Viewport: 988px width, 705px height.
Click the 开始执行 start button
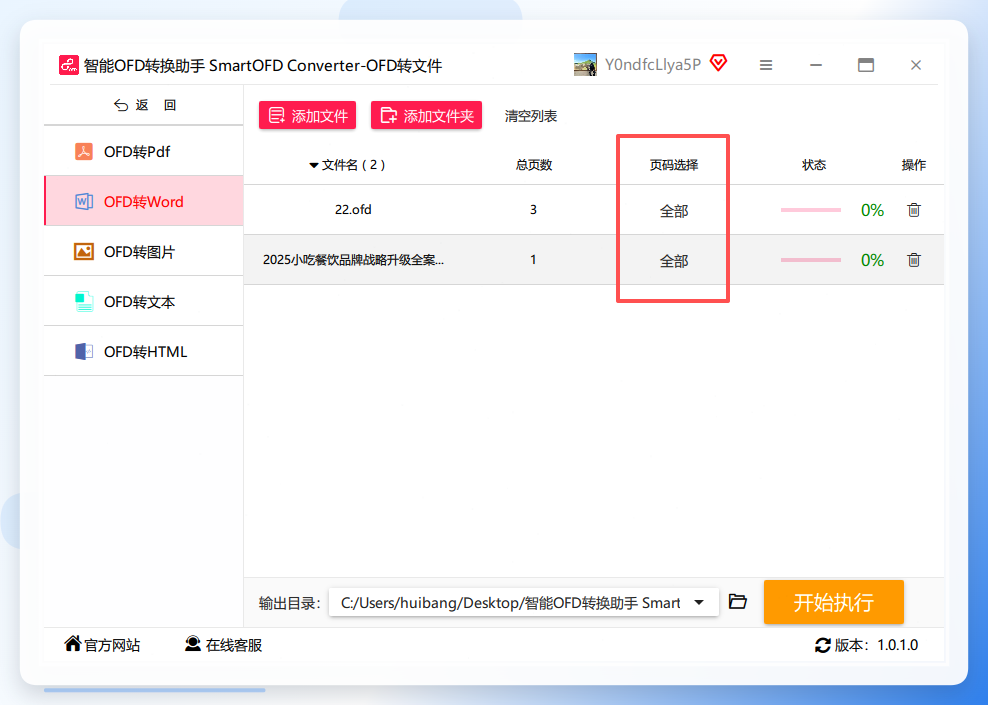tap(834, 602)
